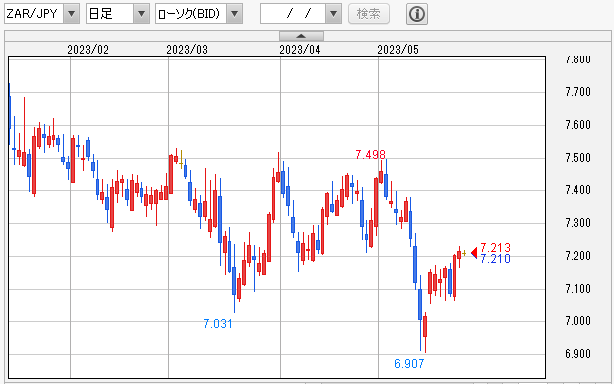Click the 検索 search button
The image size is (614, 384).
pos(369,14)
